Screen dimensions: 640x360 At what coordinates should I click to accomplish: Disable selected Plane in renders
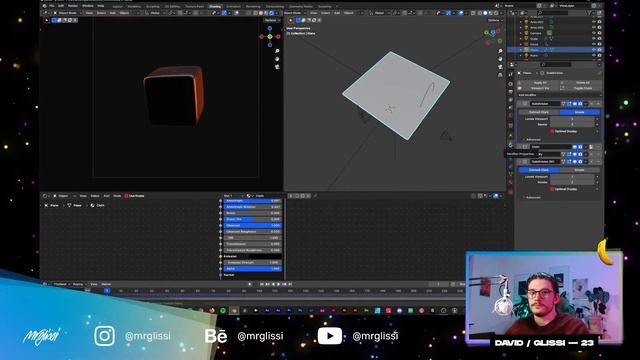click(599, 50)
